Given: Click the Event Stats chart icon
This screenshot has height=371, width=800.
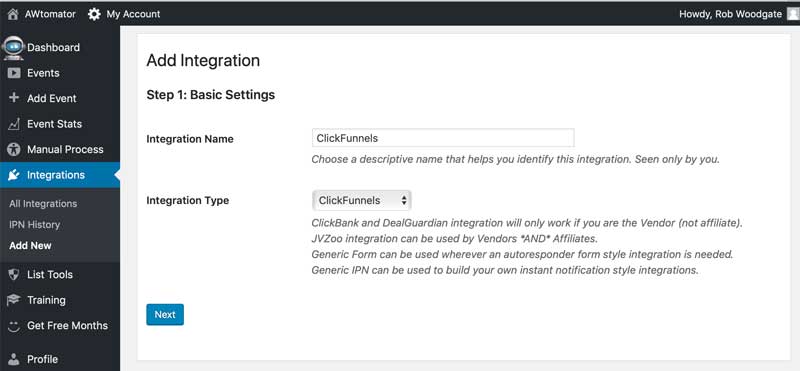Looking at the screenshot, I should [x=14, y=124].
